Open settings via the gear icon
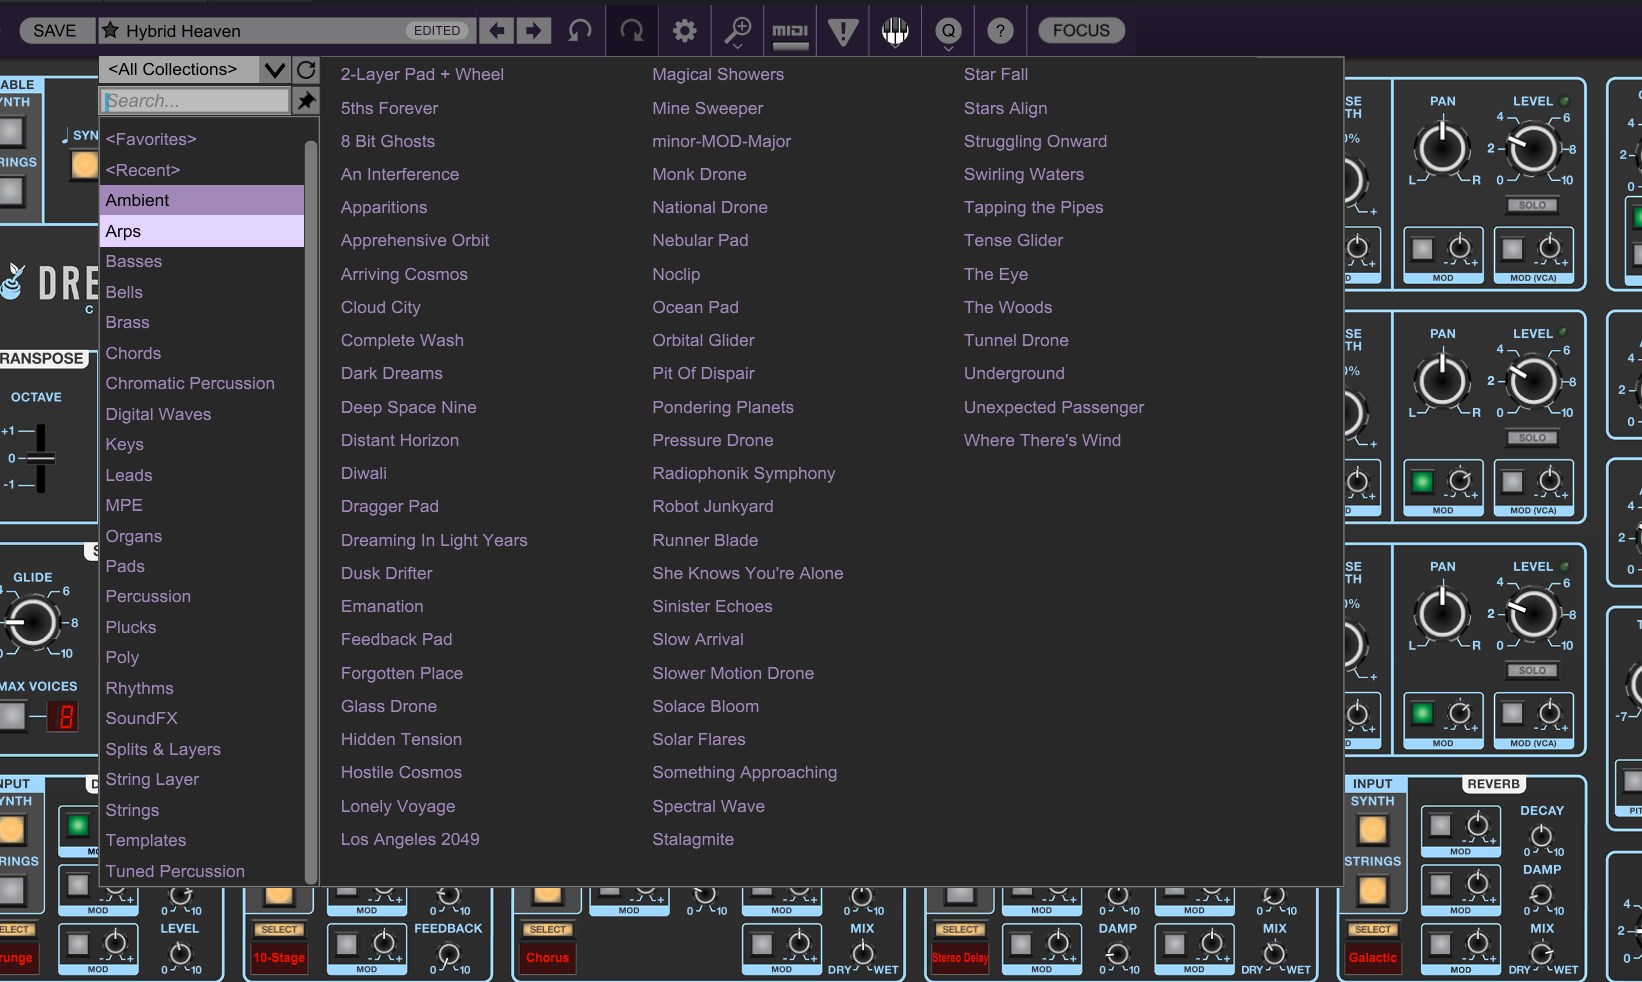Image resolution: width=1642 pixels, height=982 pixels. click(685, 30)
